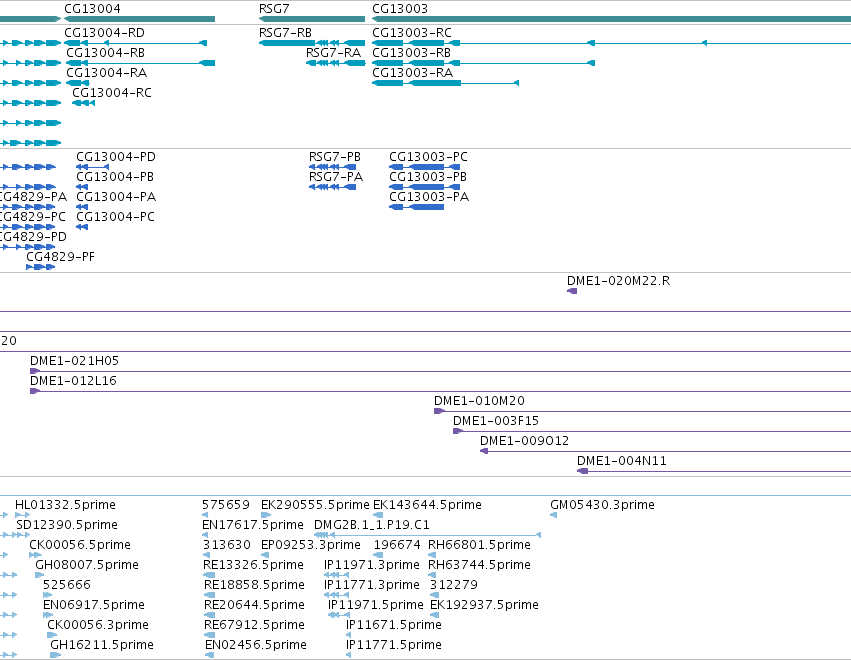Click EST EN06917.5prime
This screenshot has height=660, width=851.
point(48,615)
